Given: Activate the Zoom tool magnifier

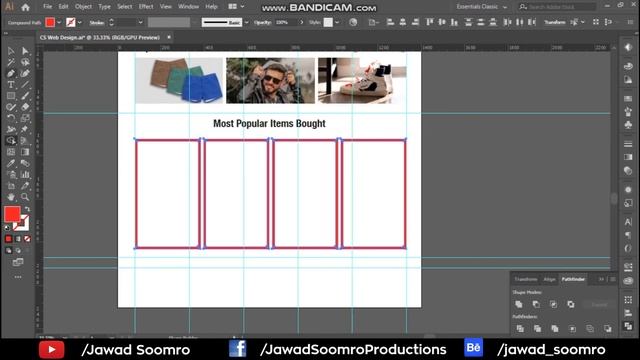Looking at the screenshot, I should click(25, 197).
